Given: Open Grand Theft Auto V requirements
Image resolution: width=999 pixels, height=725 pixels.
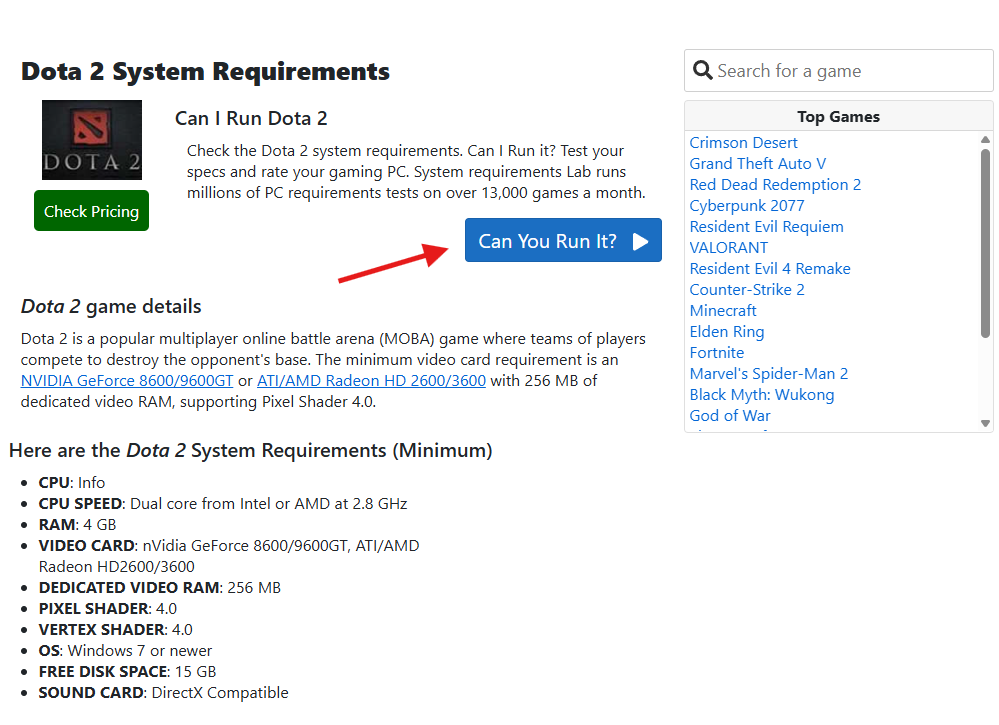Looking at the screenshot, I should point(757,164).
